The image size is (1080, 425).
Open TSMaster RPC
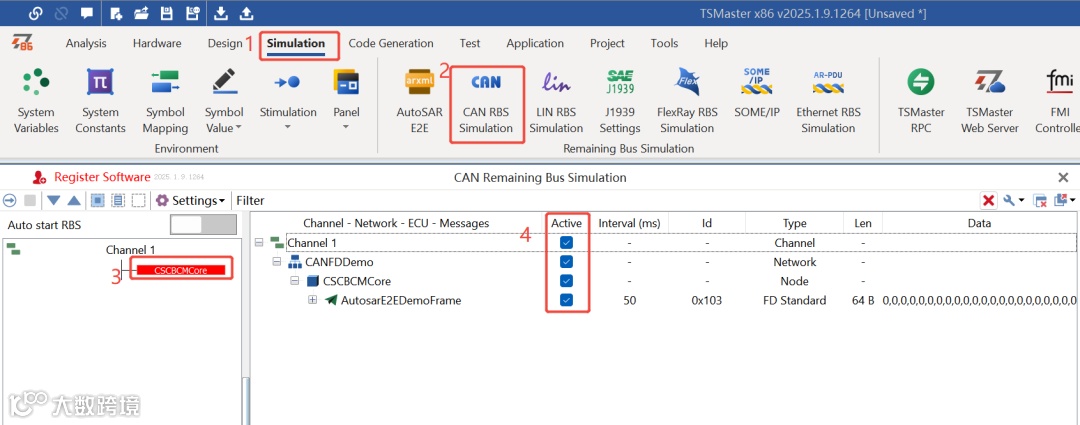pyautogui.click(x=921, y=101)
